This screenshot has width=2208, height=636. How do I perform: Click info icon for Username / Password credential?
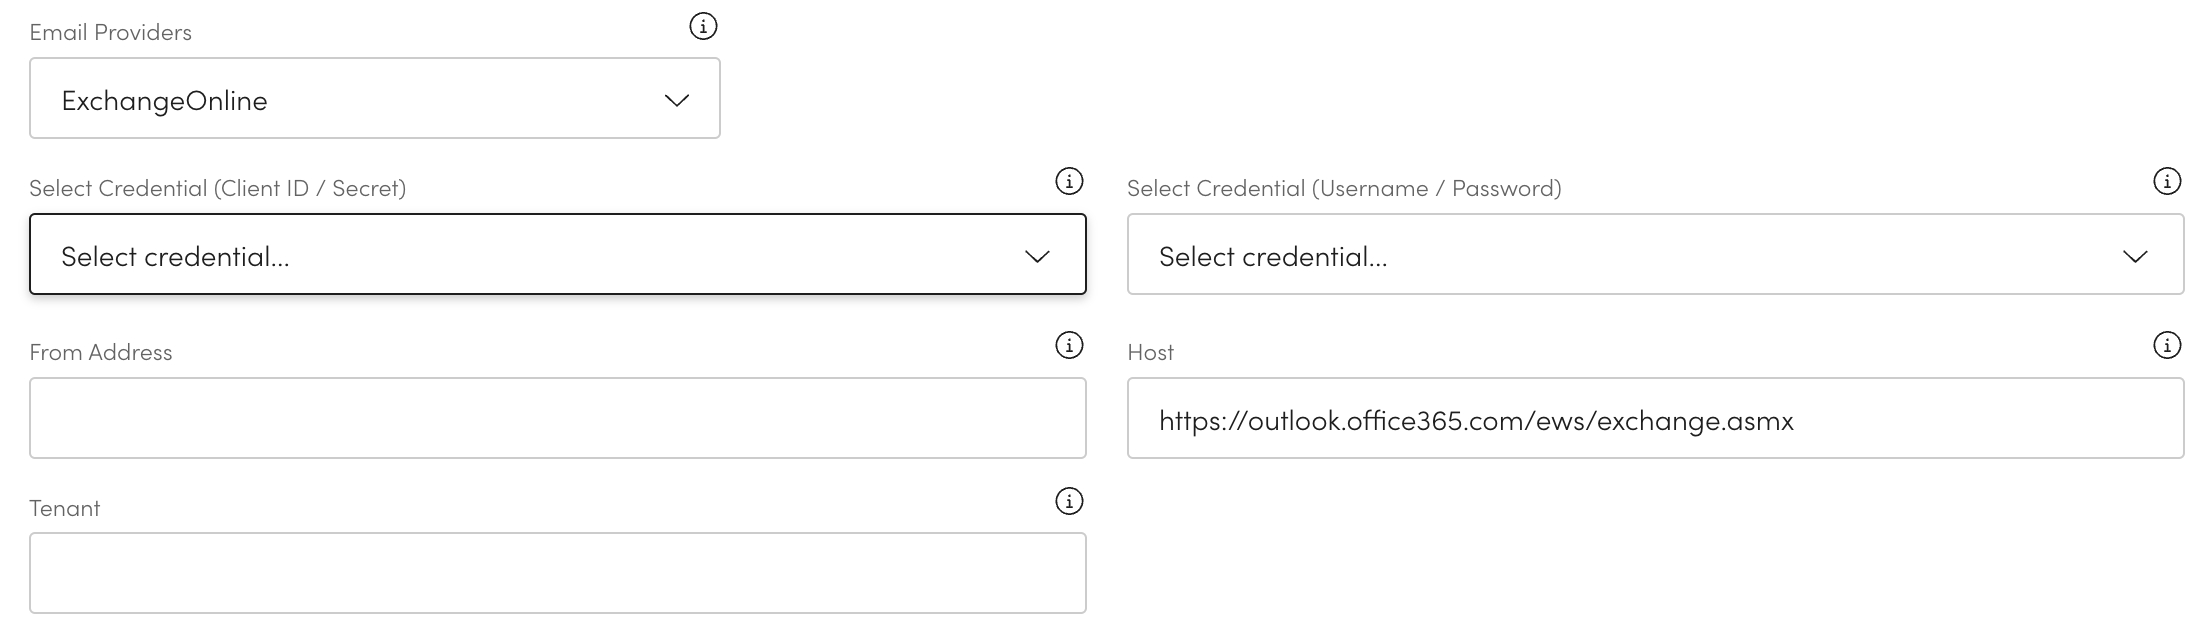2166,182
